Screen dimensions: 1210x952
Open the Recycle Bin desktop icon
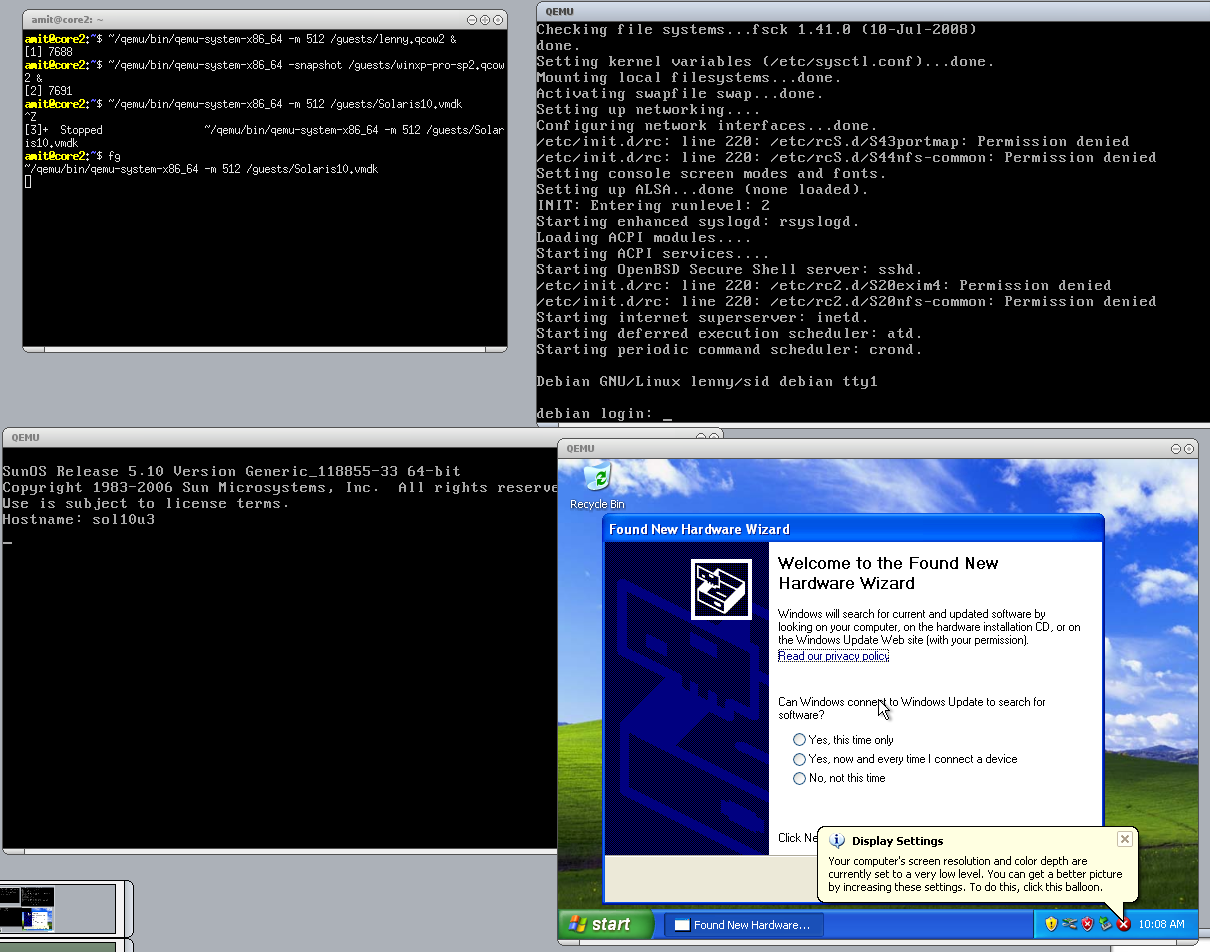click(596, 484)
